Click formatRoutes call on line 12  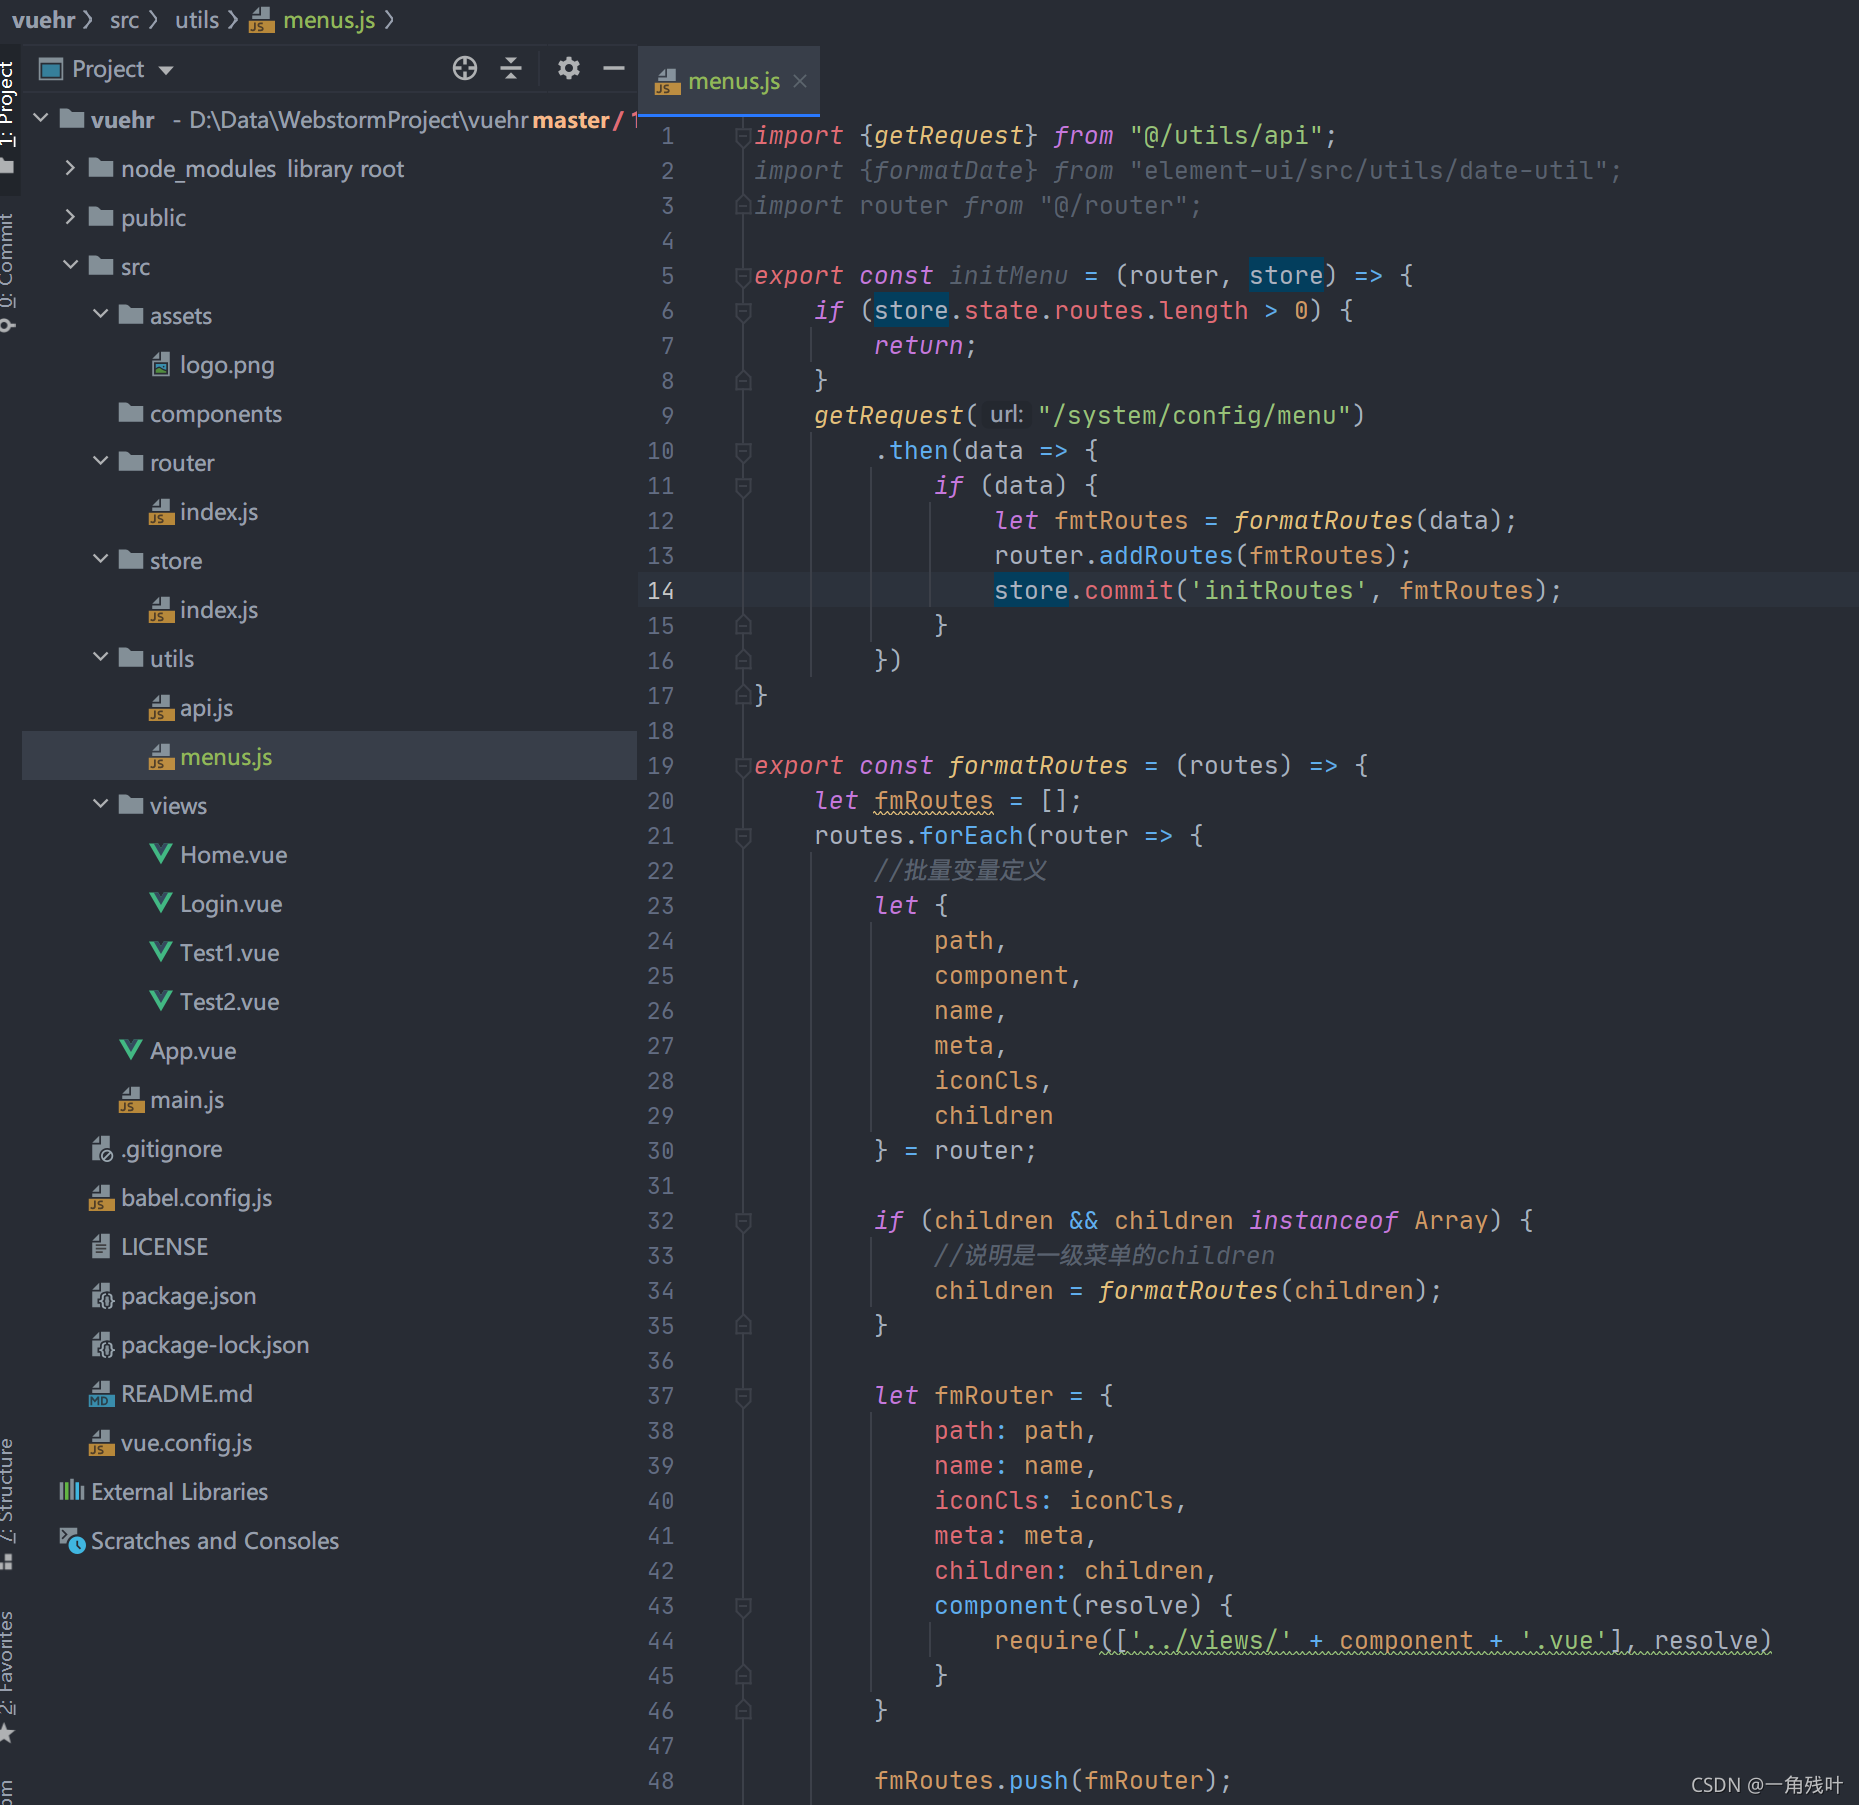[1323, 521]
